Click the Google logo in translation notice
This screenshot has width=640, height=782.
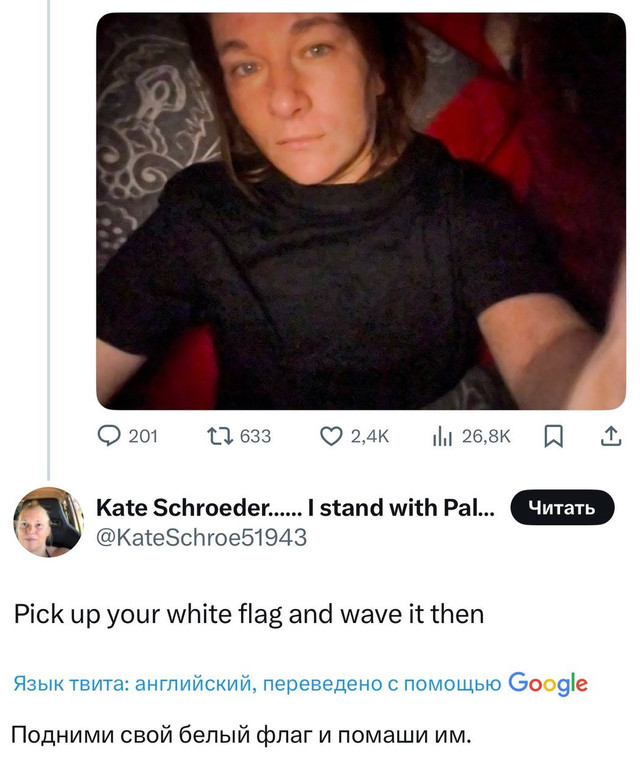[547, 684]
